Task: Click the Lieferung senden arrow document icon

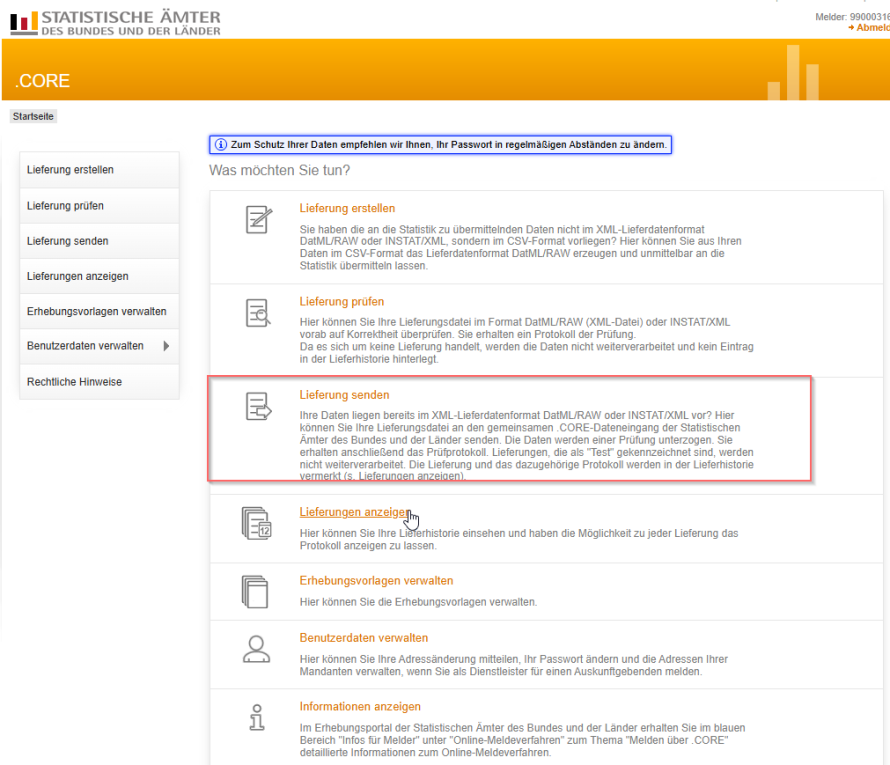Action: [x=259, y=406]
